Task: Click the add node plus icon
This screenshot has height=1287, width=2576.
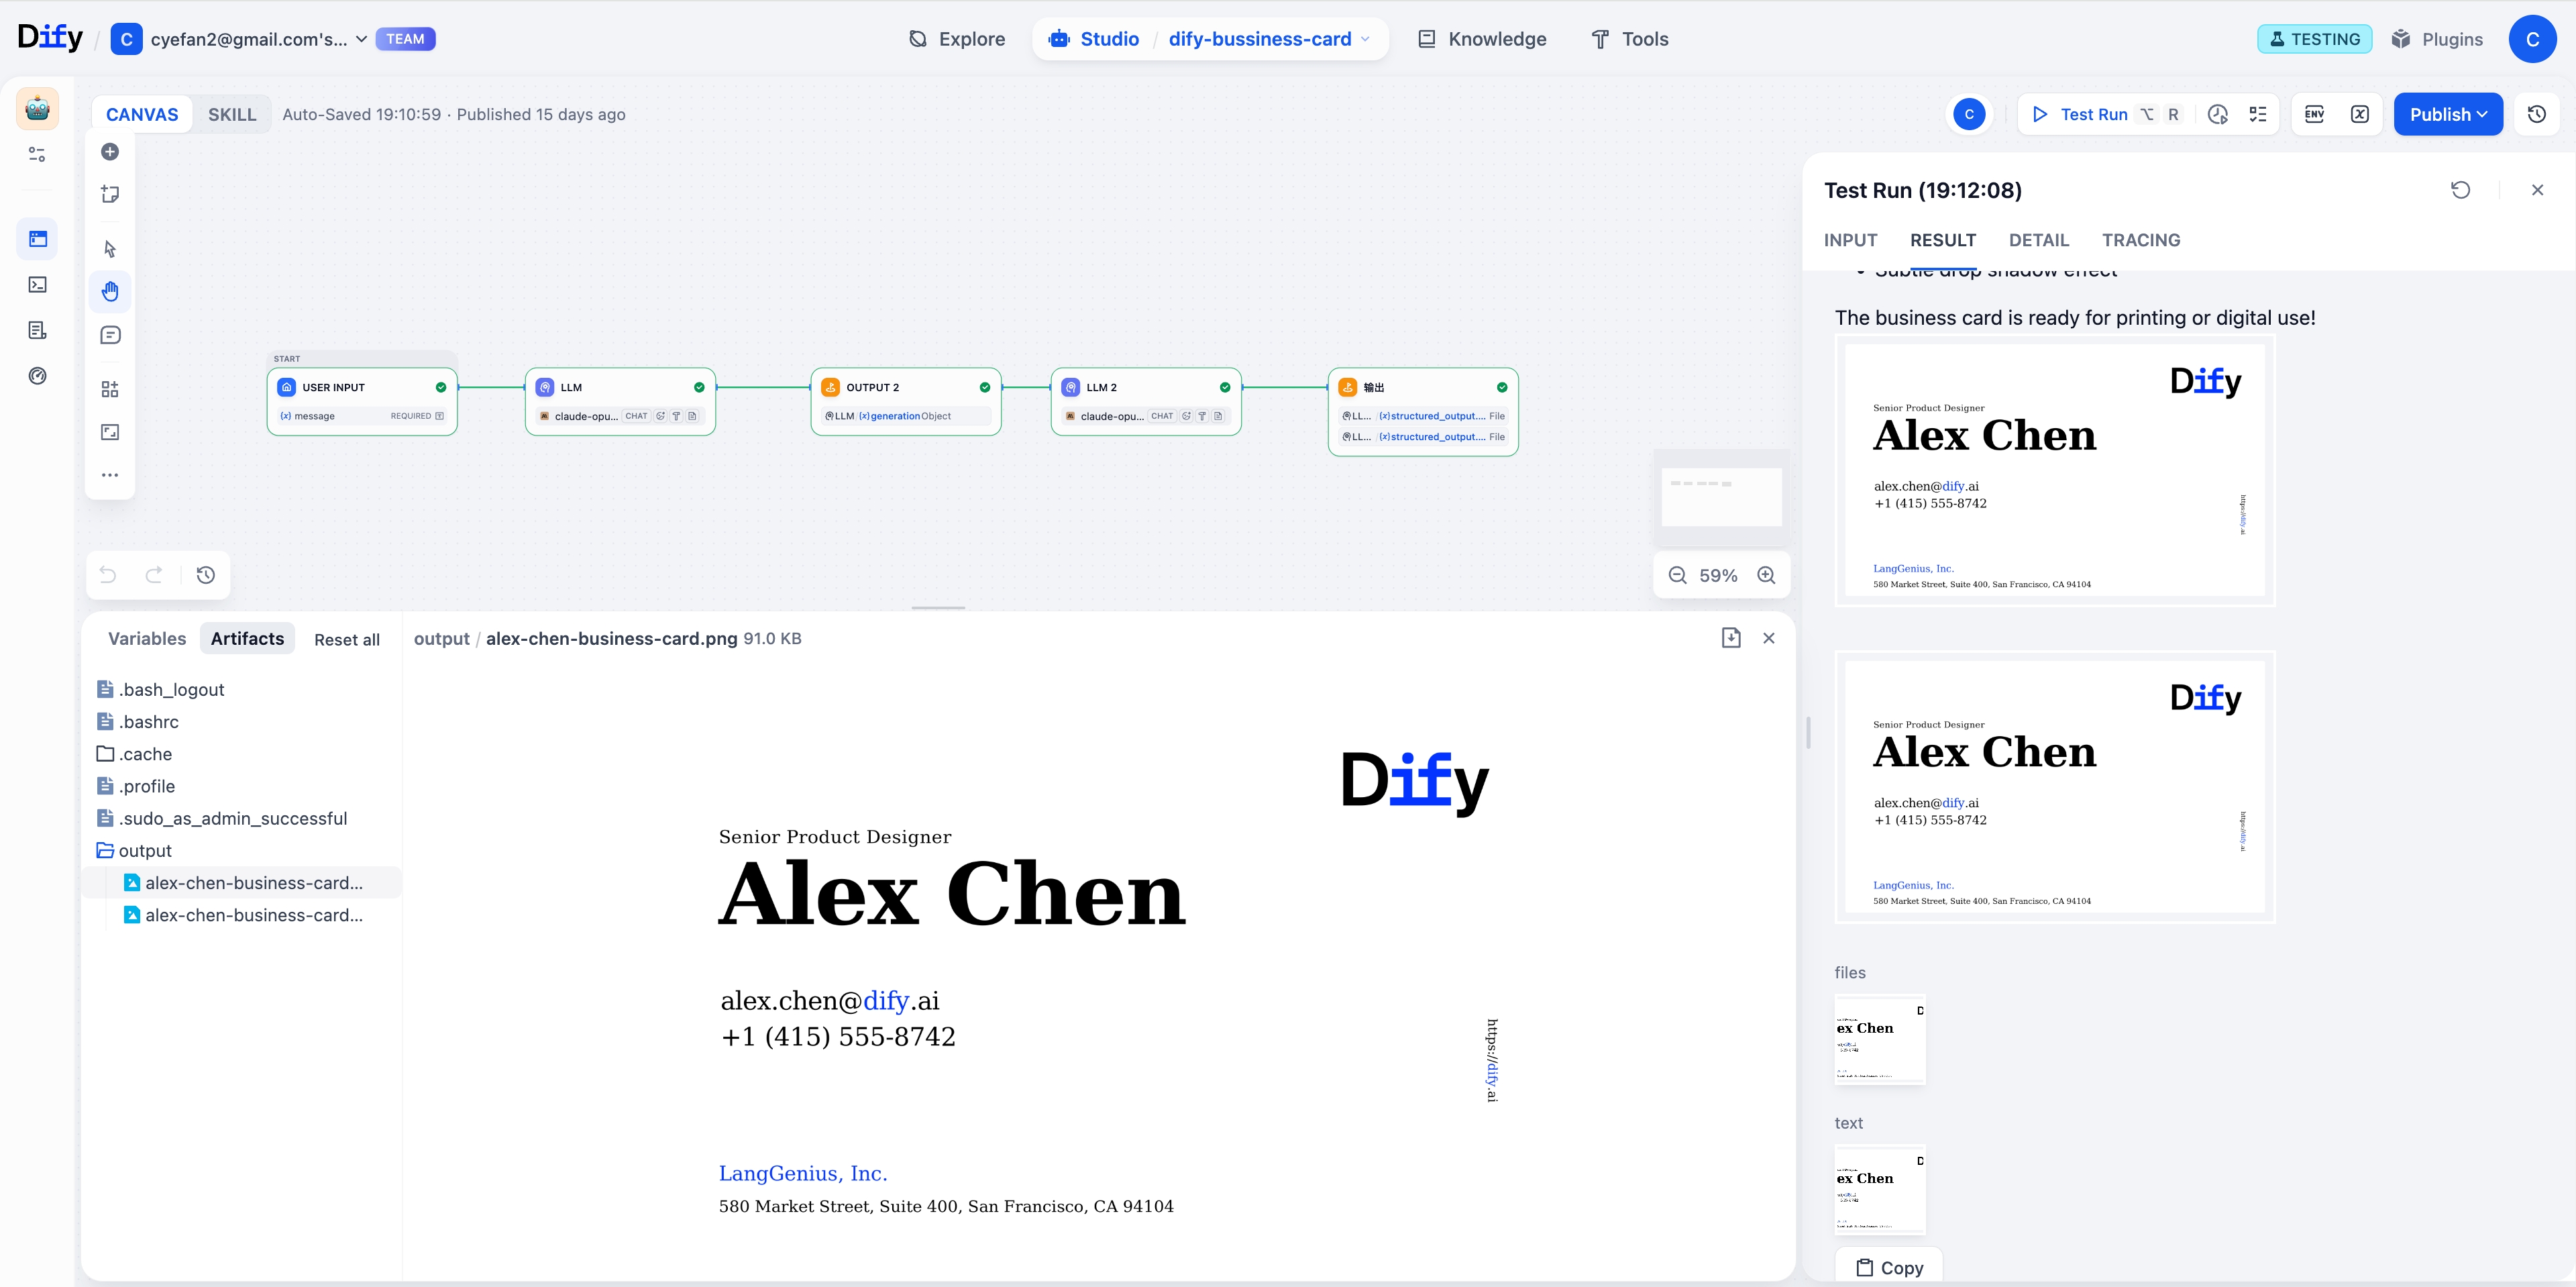Action: coord(110,152)
